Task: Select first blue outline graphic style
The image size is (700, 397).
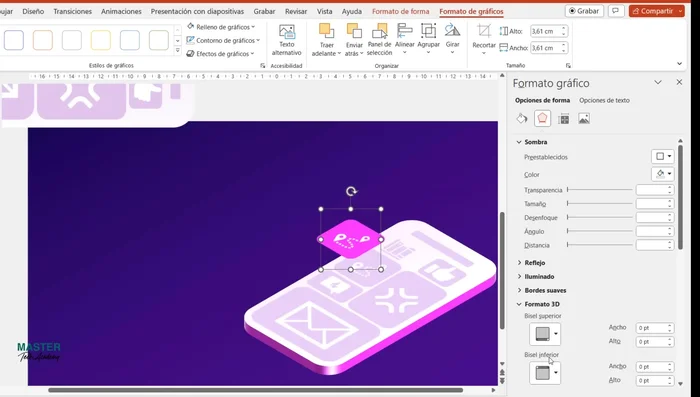Action: (13, 40)
